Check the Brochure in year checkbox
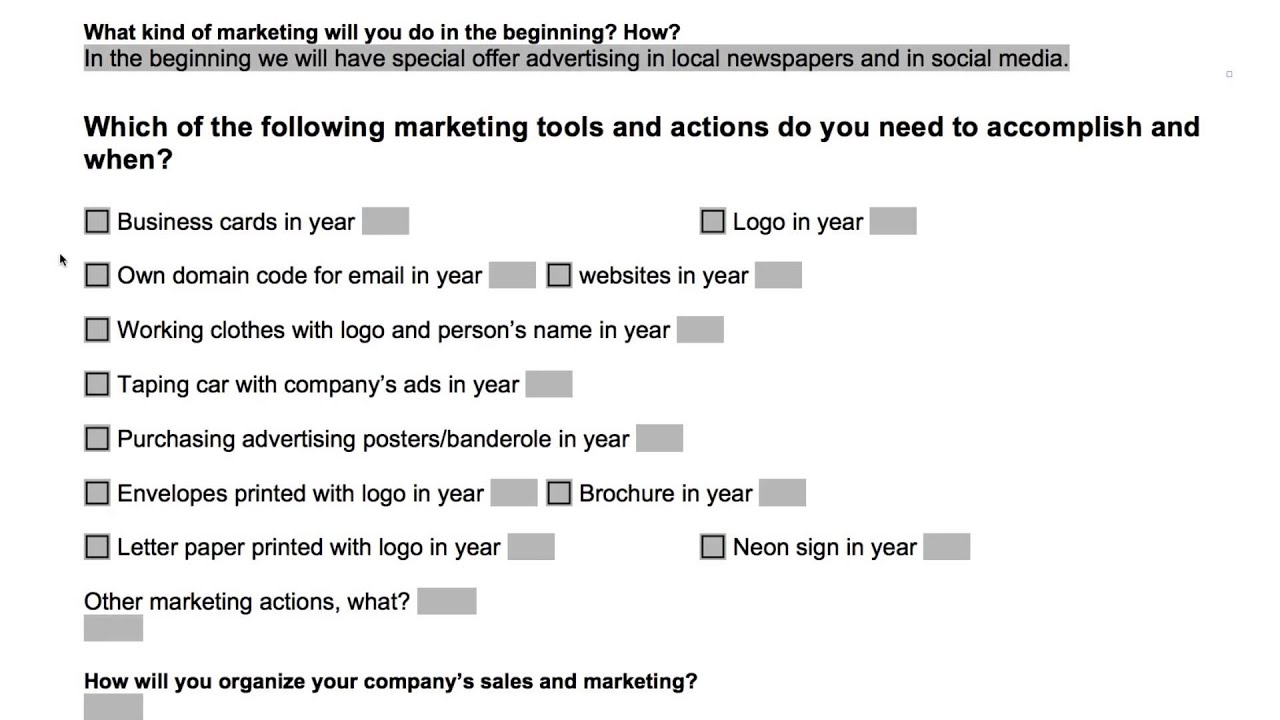 (x=559, y=493)
